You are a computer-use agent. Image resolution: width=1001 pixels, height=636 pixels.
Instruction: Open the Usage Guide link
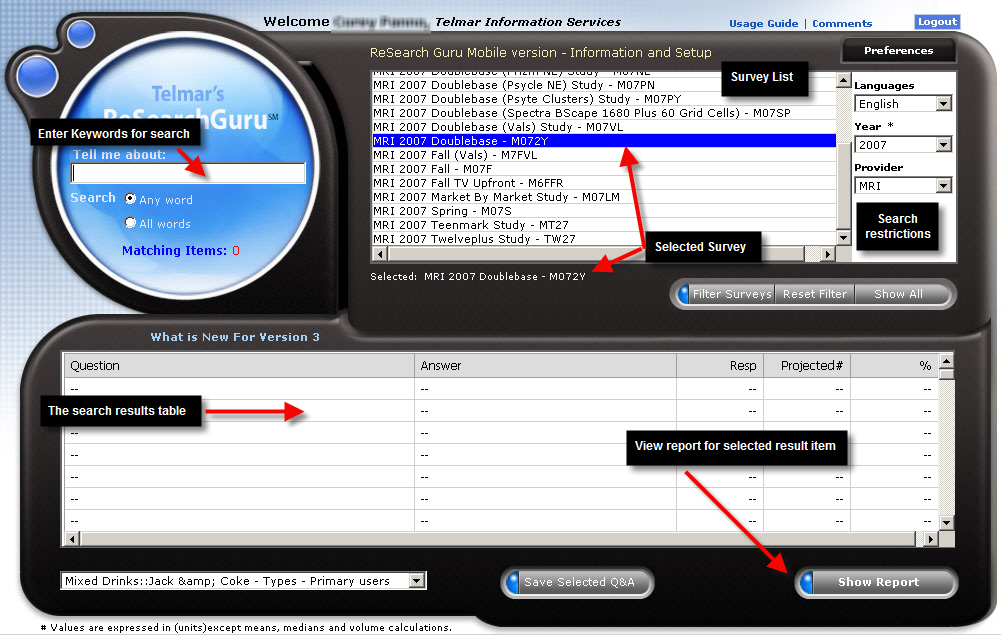click(x=764, y=24)
